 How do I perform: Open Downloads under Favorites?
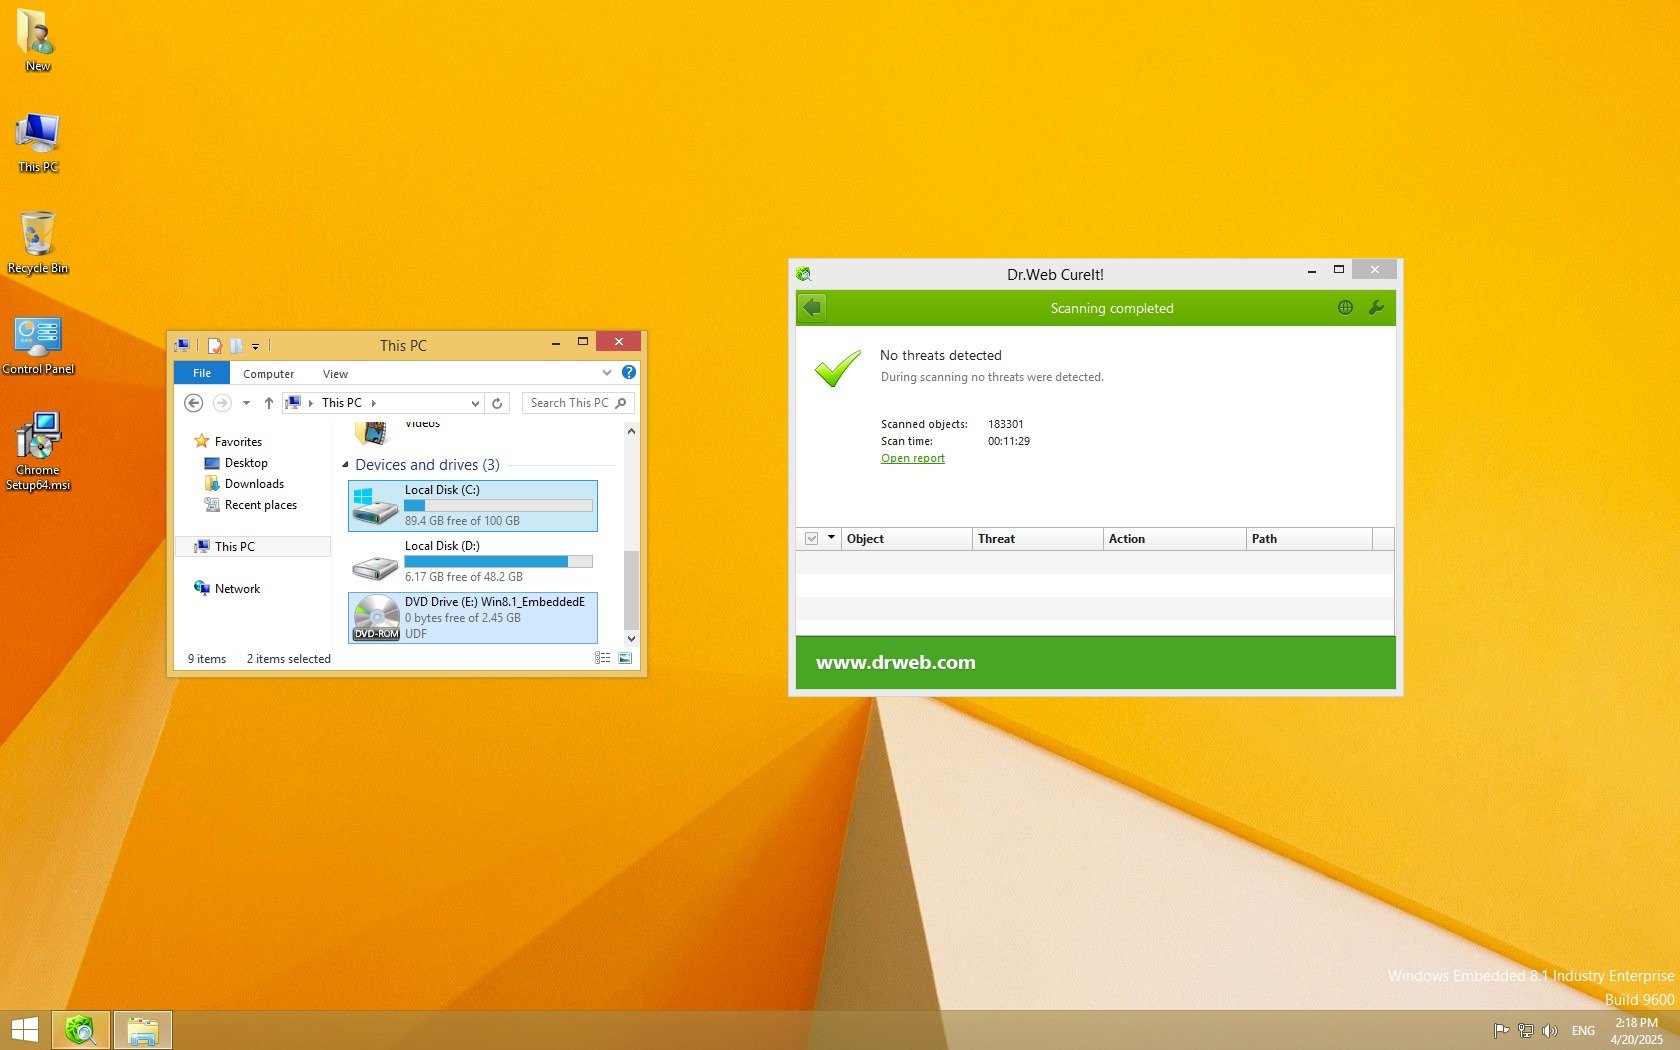pos(244,484)
